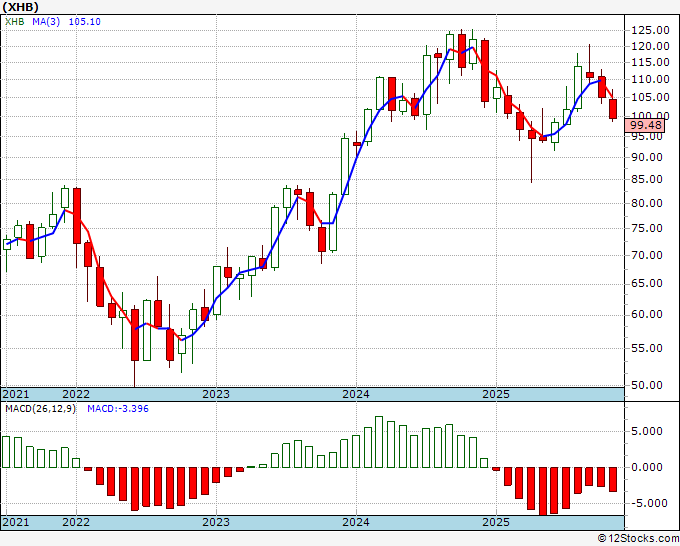Click the 105.00 price axis label
680x546 pixels.
pos(650,97)
